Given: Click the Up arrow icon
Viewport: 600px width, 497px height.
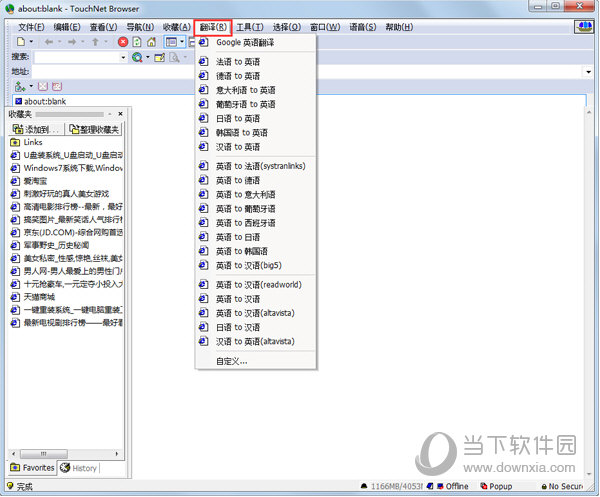Looking at the screenshot, I should point(95,42).
